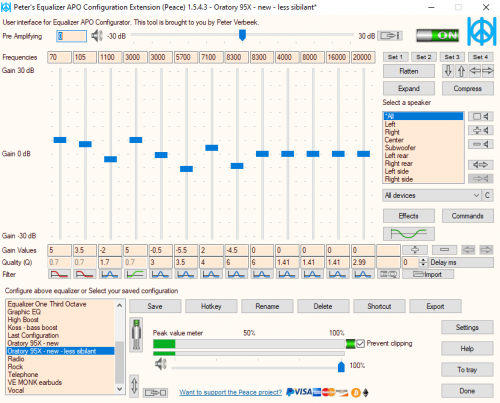This screenshot has width=500, height=403.
Task: Shift frequencies right with right arrow
Action: 487,71
